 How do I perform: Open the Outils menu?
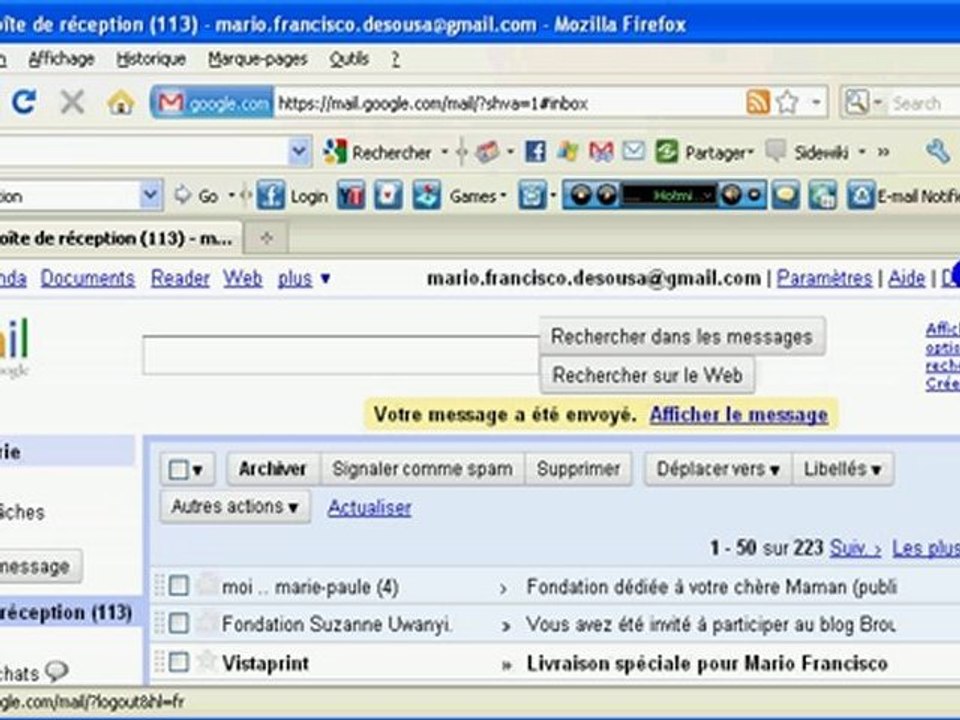[x=349, y=59]
